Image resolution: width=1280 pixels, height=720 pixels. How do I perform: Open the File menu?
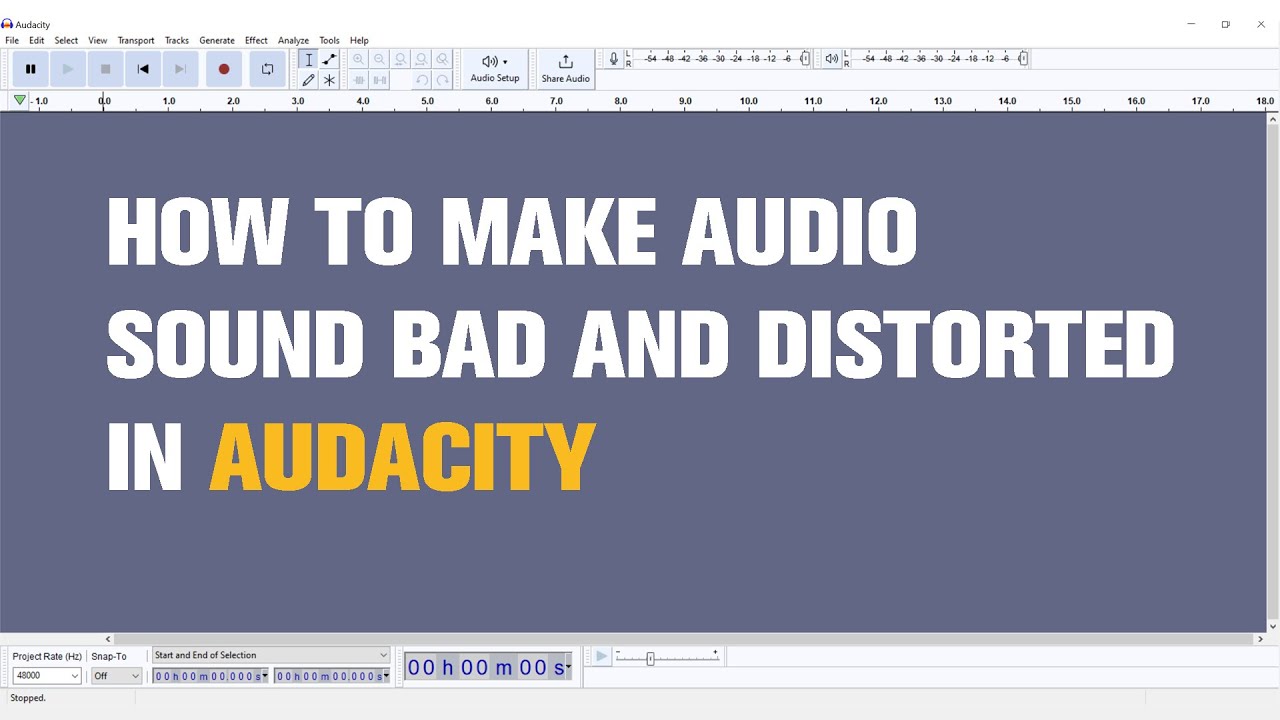click(x=12, y=41)
